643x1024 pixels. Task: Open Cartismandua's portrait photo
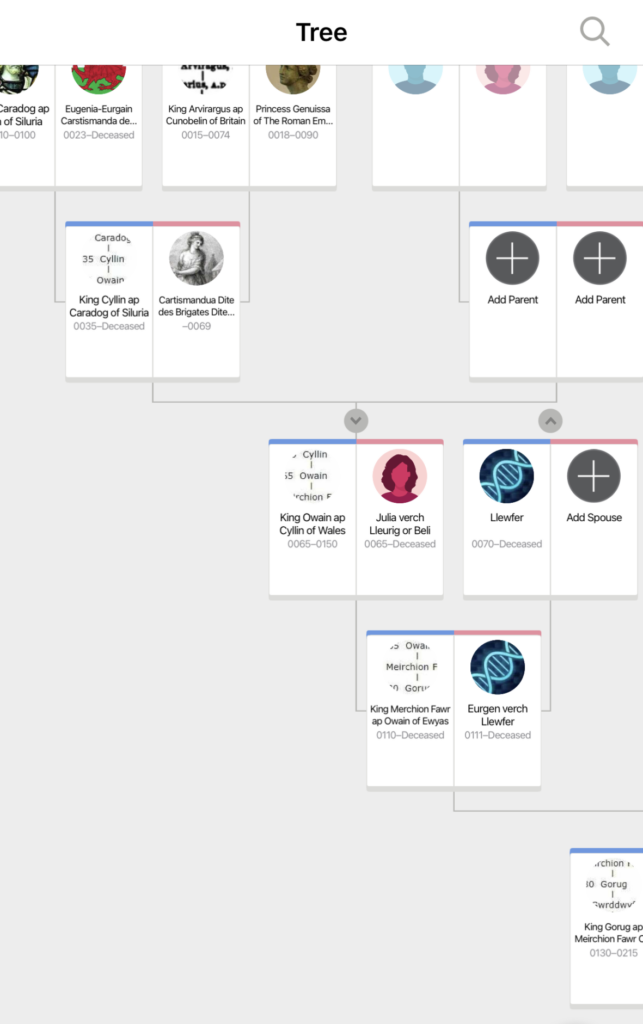pos(196,258)
